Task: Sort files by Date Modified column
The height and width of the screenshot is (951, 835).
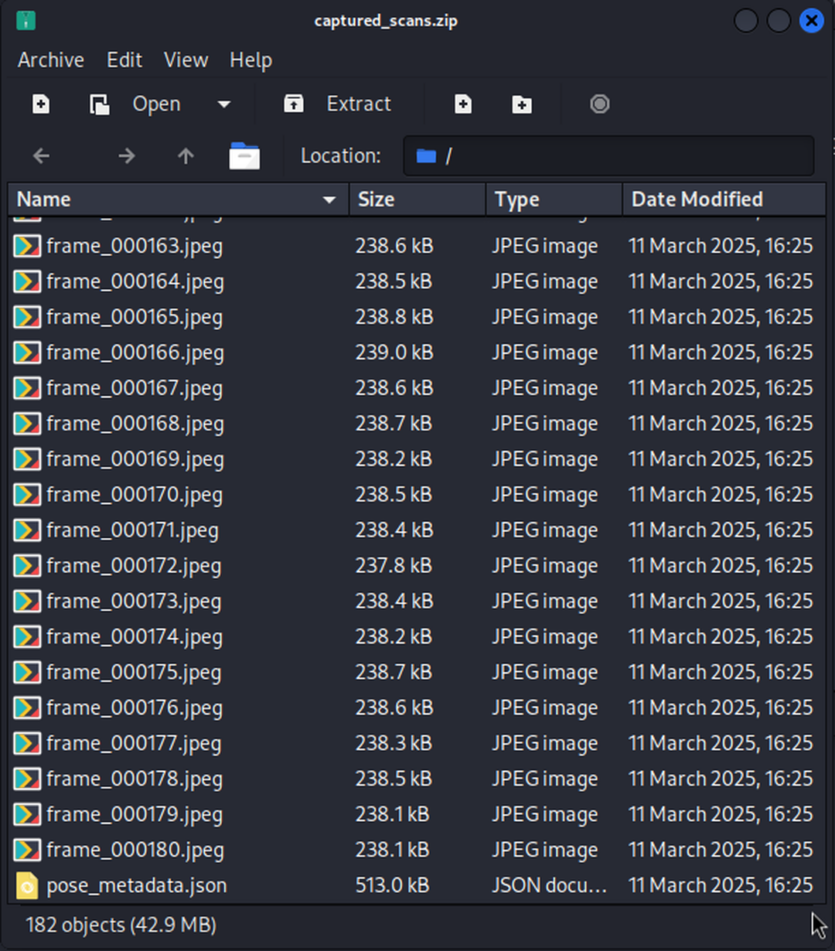Action: coord(710,200)
